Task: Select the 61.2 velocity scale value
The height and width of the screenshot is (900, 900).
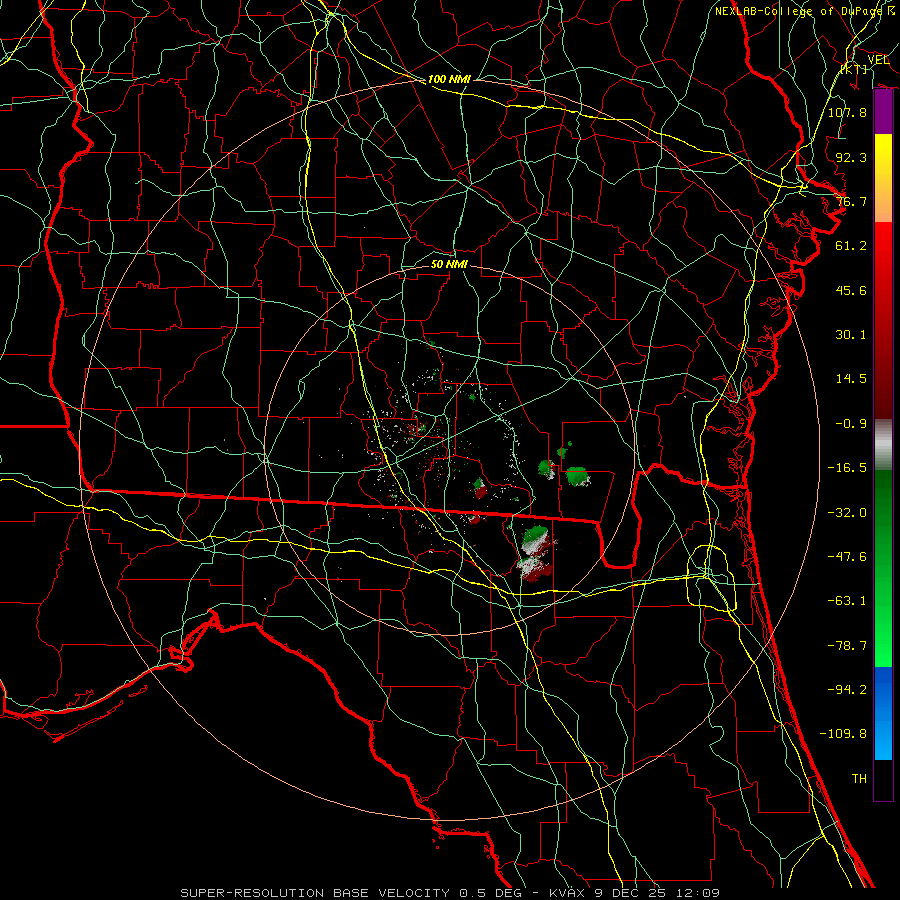Action: coord(851,245)
